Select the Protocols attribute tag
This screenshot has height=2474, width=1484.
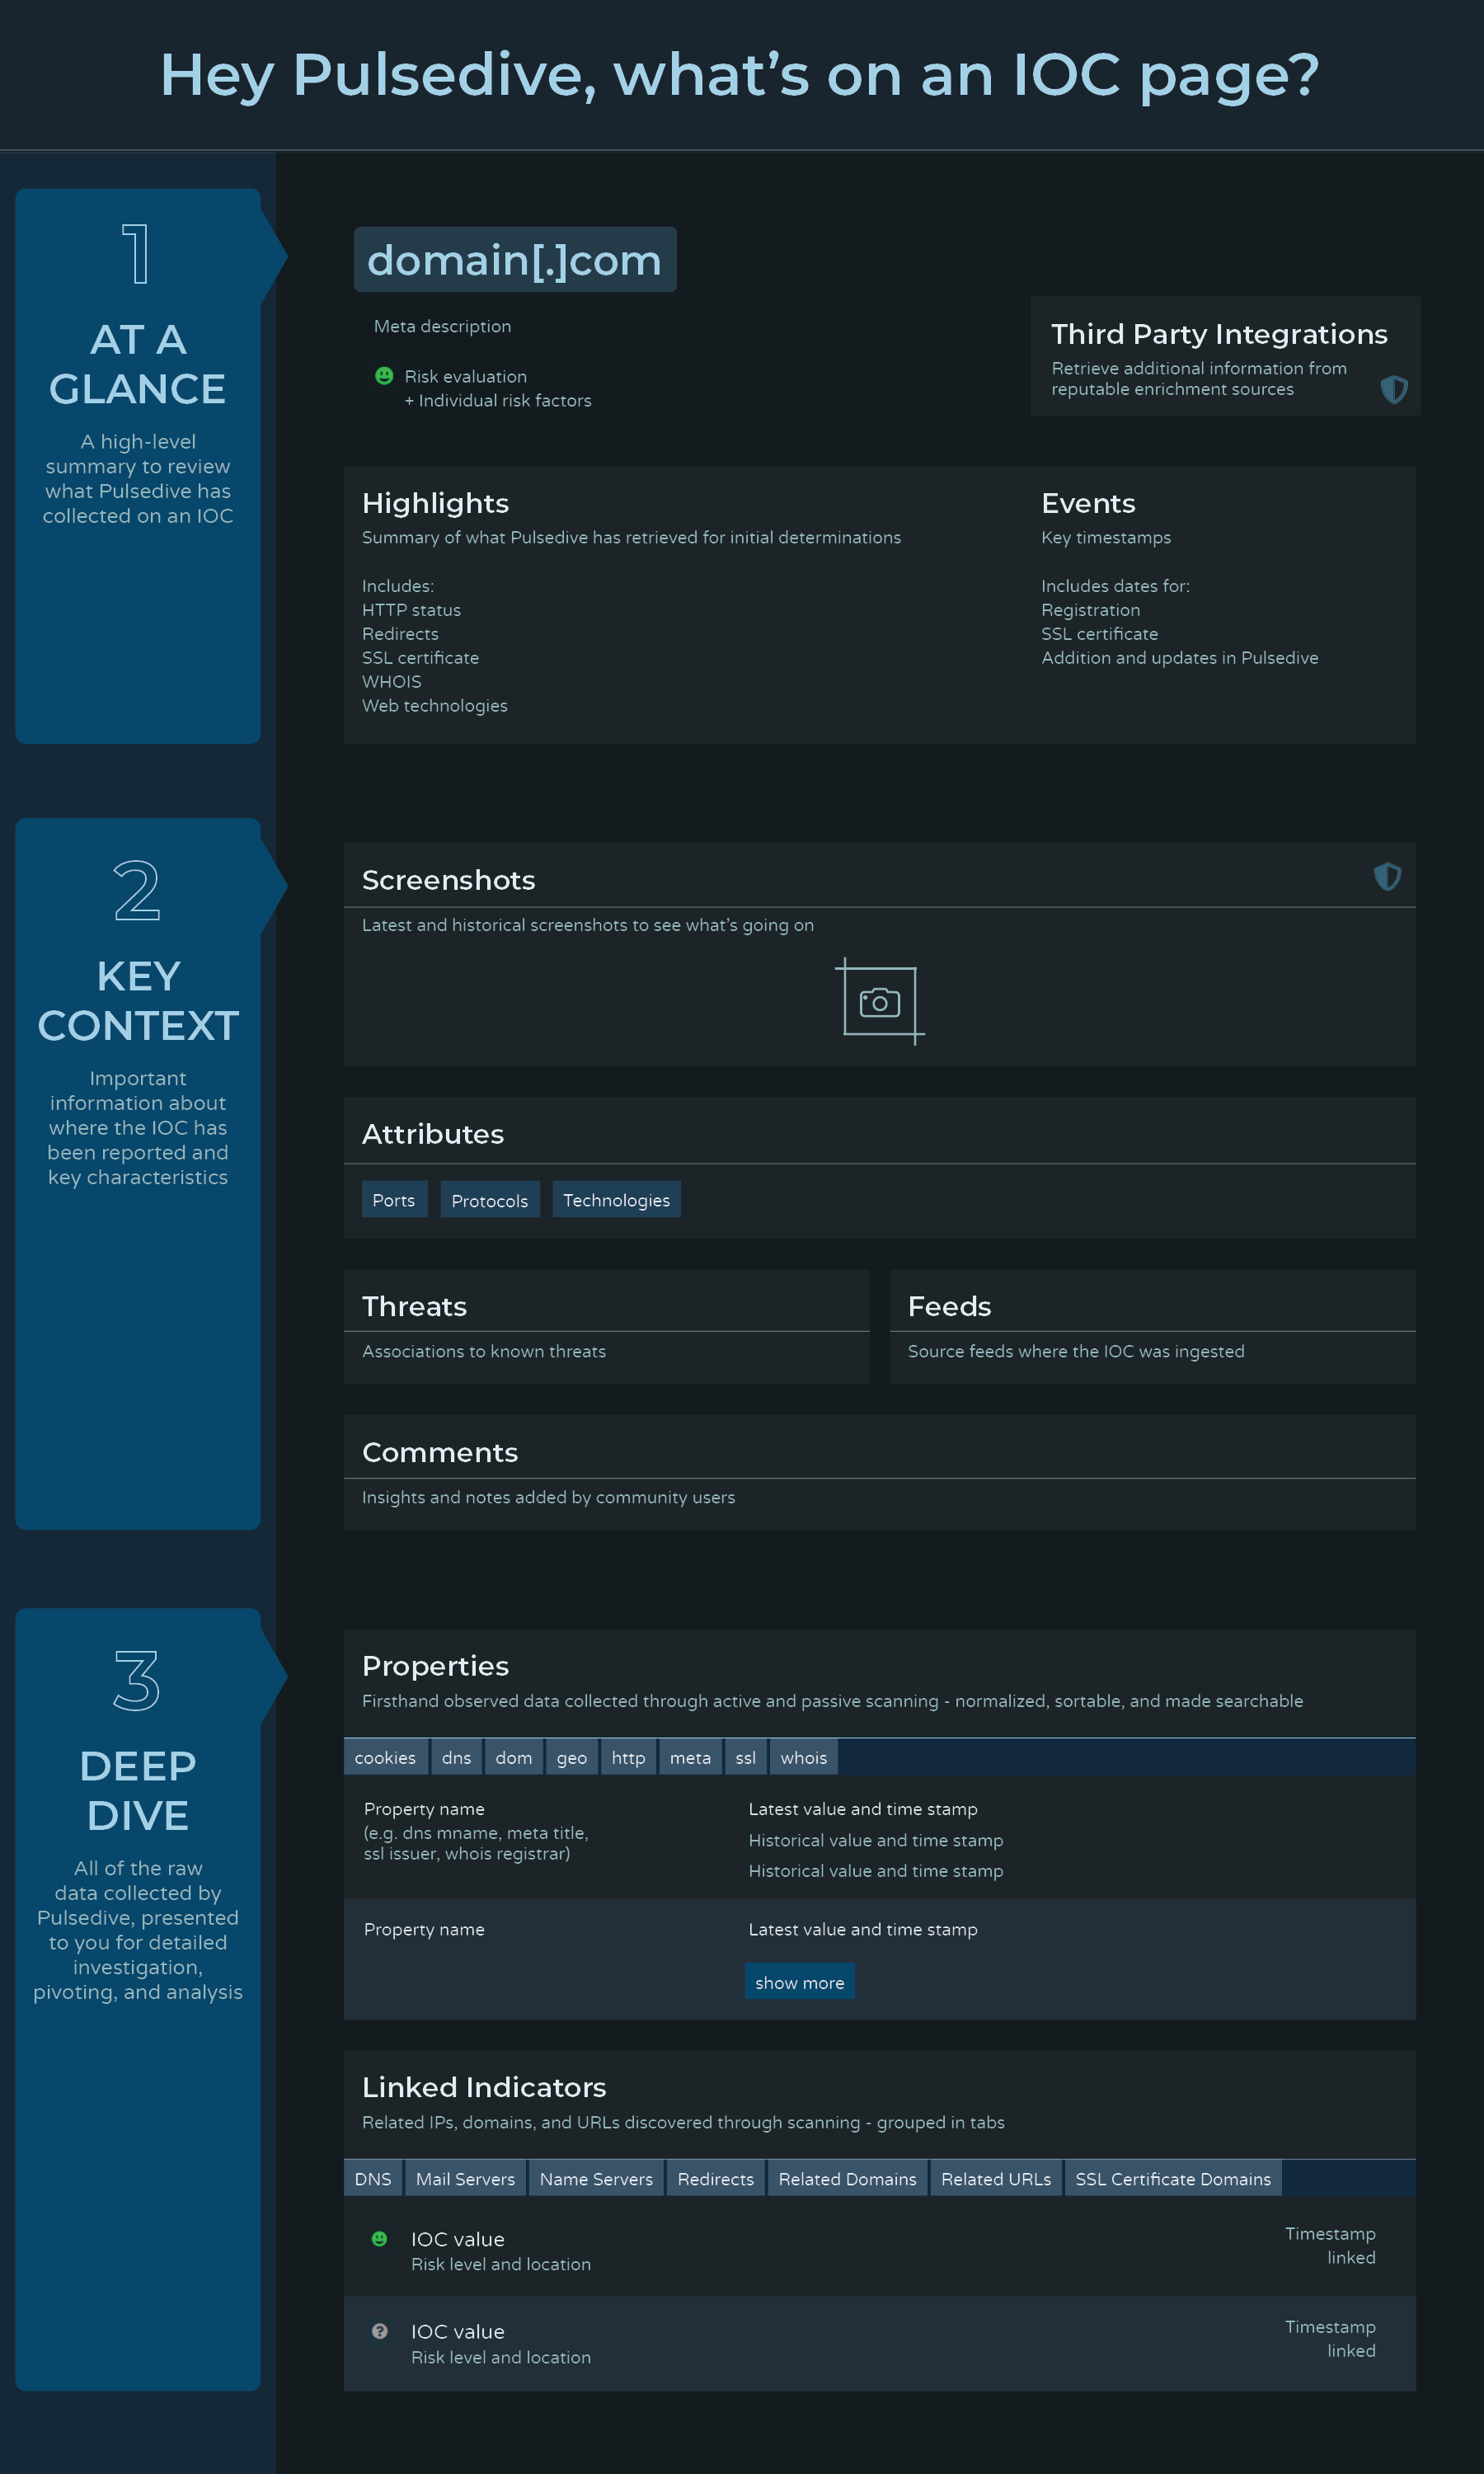[490, 1200]
